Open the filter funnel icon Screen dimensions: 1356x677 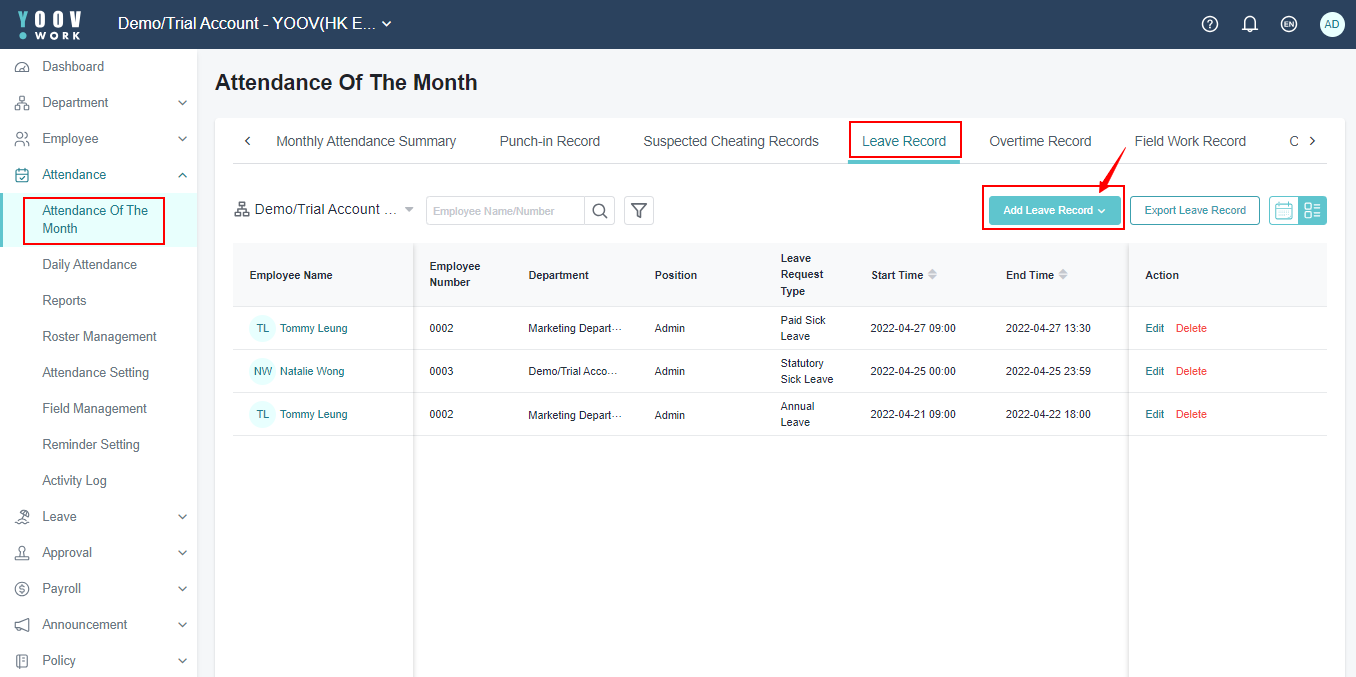[639, 211]
